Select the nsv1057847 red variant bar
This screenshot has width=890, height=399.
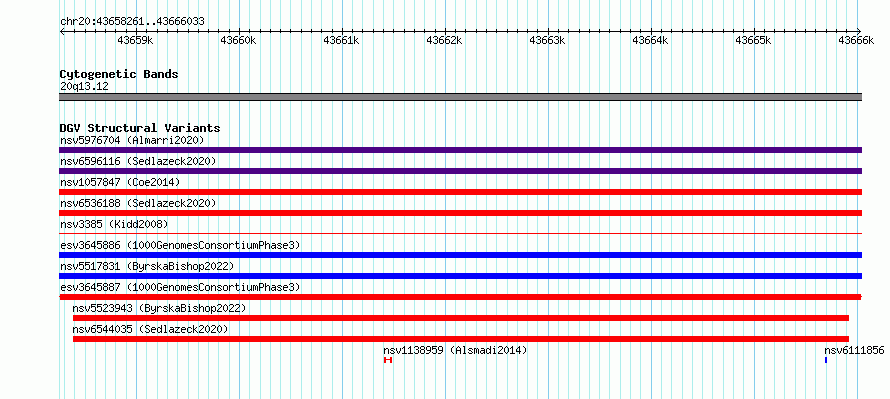pyautogui.click(x=460, y=192)
